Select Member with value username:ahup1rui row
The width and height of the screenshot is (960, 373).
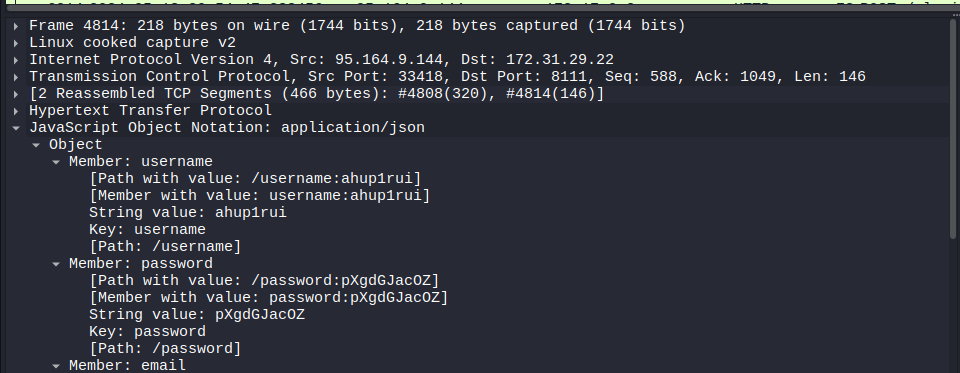coord(260,195)
